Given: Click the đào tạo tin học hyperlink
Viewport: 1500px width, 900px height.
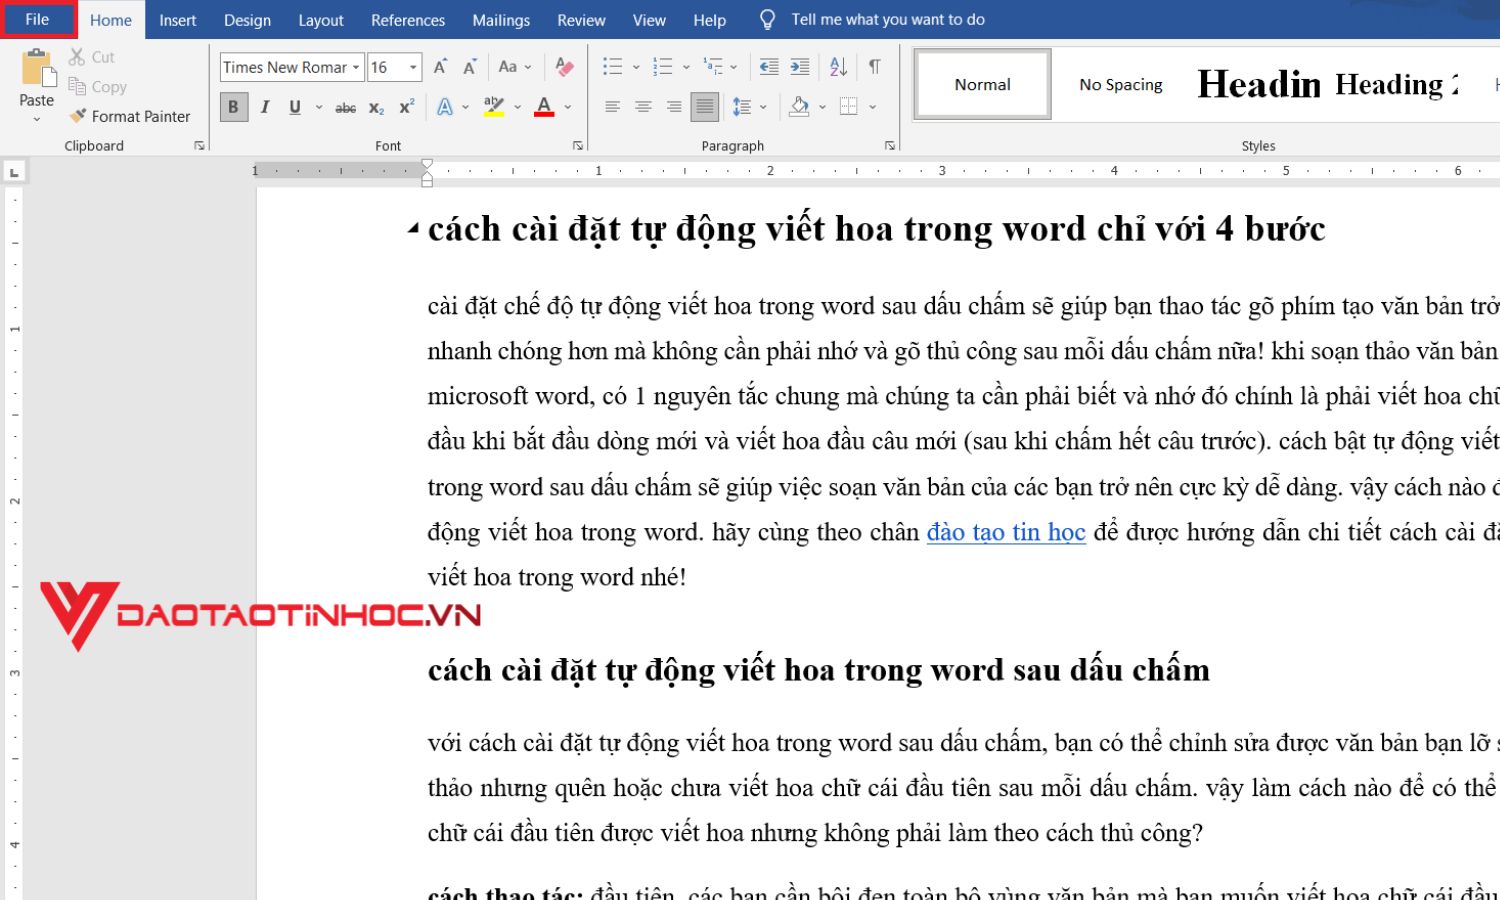Looking at the screenshot, I should 1005,532.
